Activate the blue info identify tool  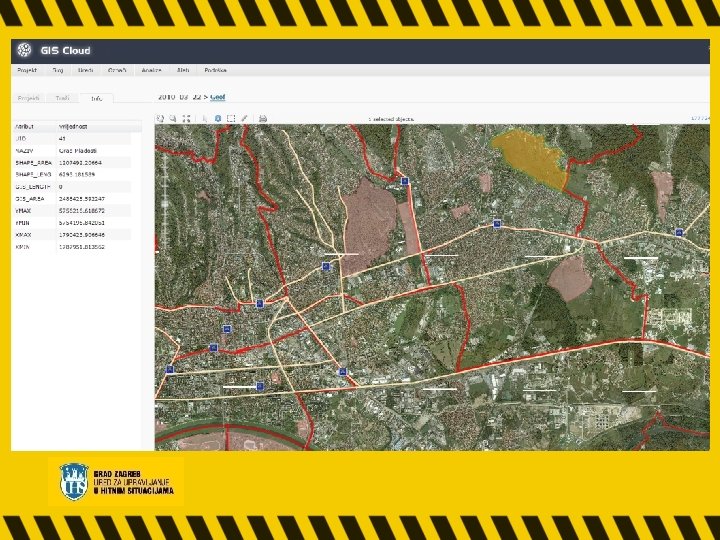pos(218,118)
